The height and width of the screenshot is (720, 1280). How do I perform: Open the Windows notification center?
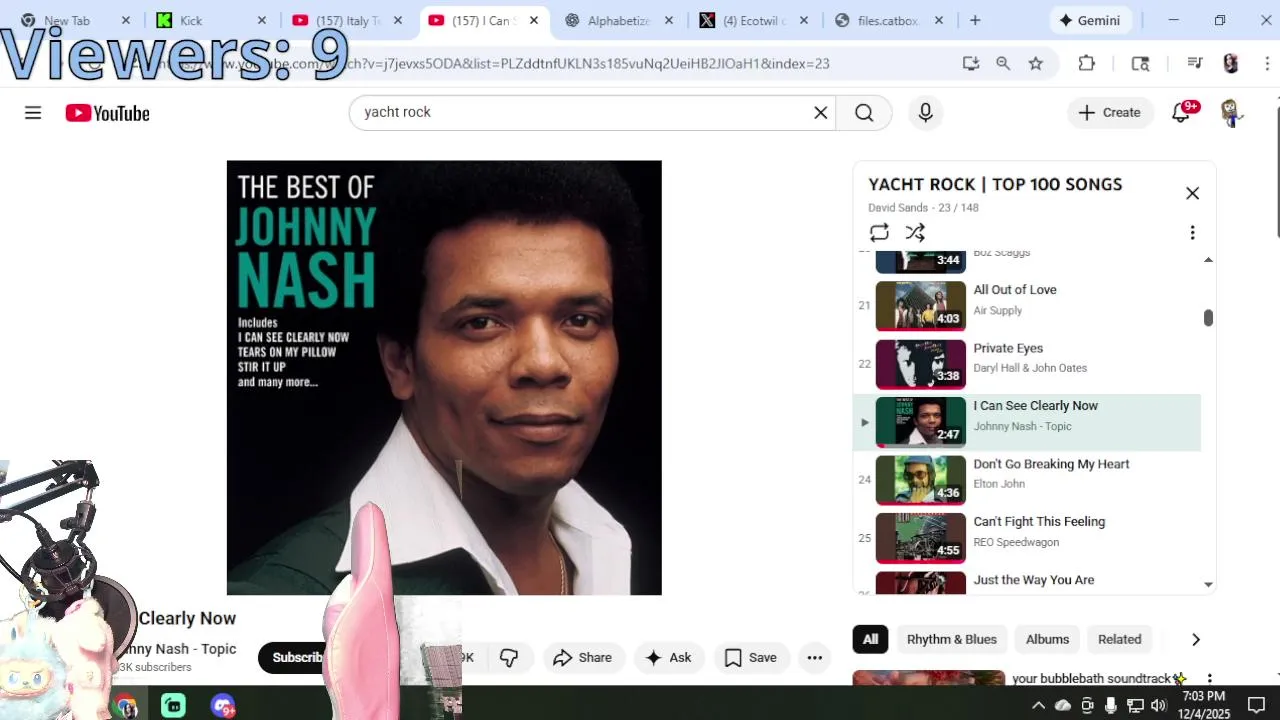[x=1256, y=705]
